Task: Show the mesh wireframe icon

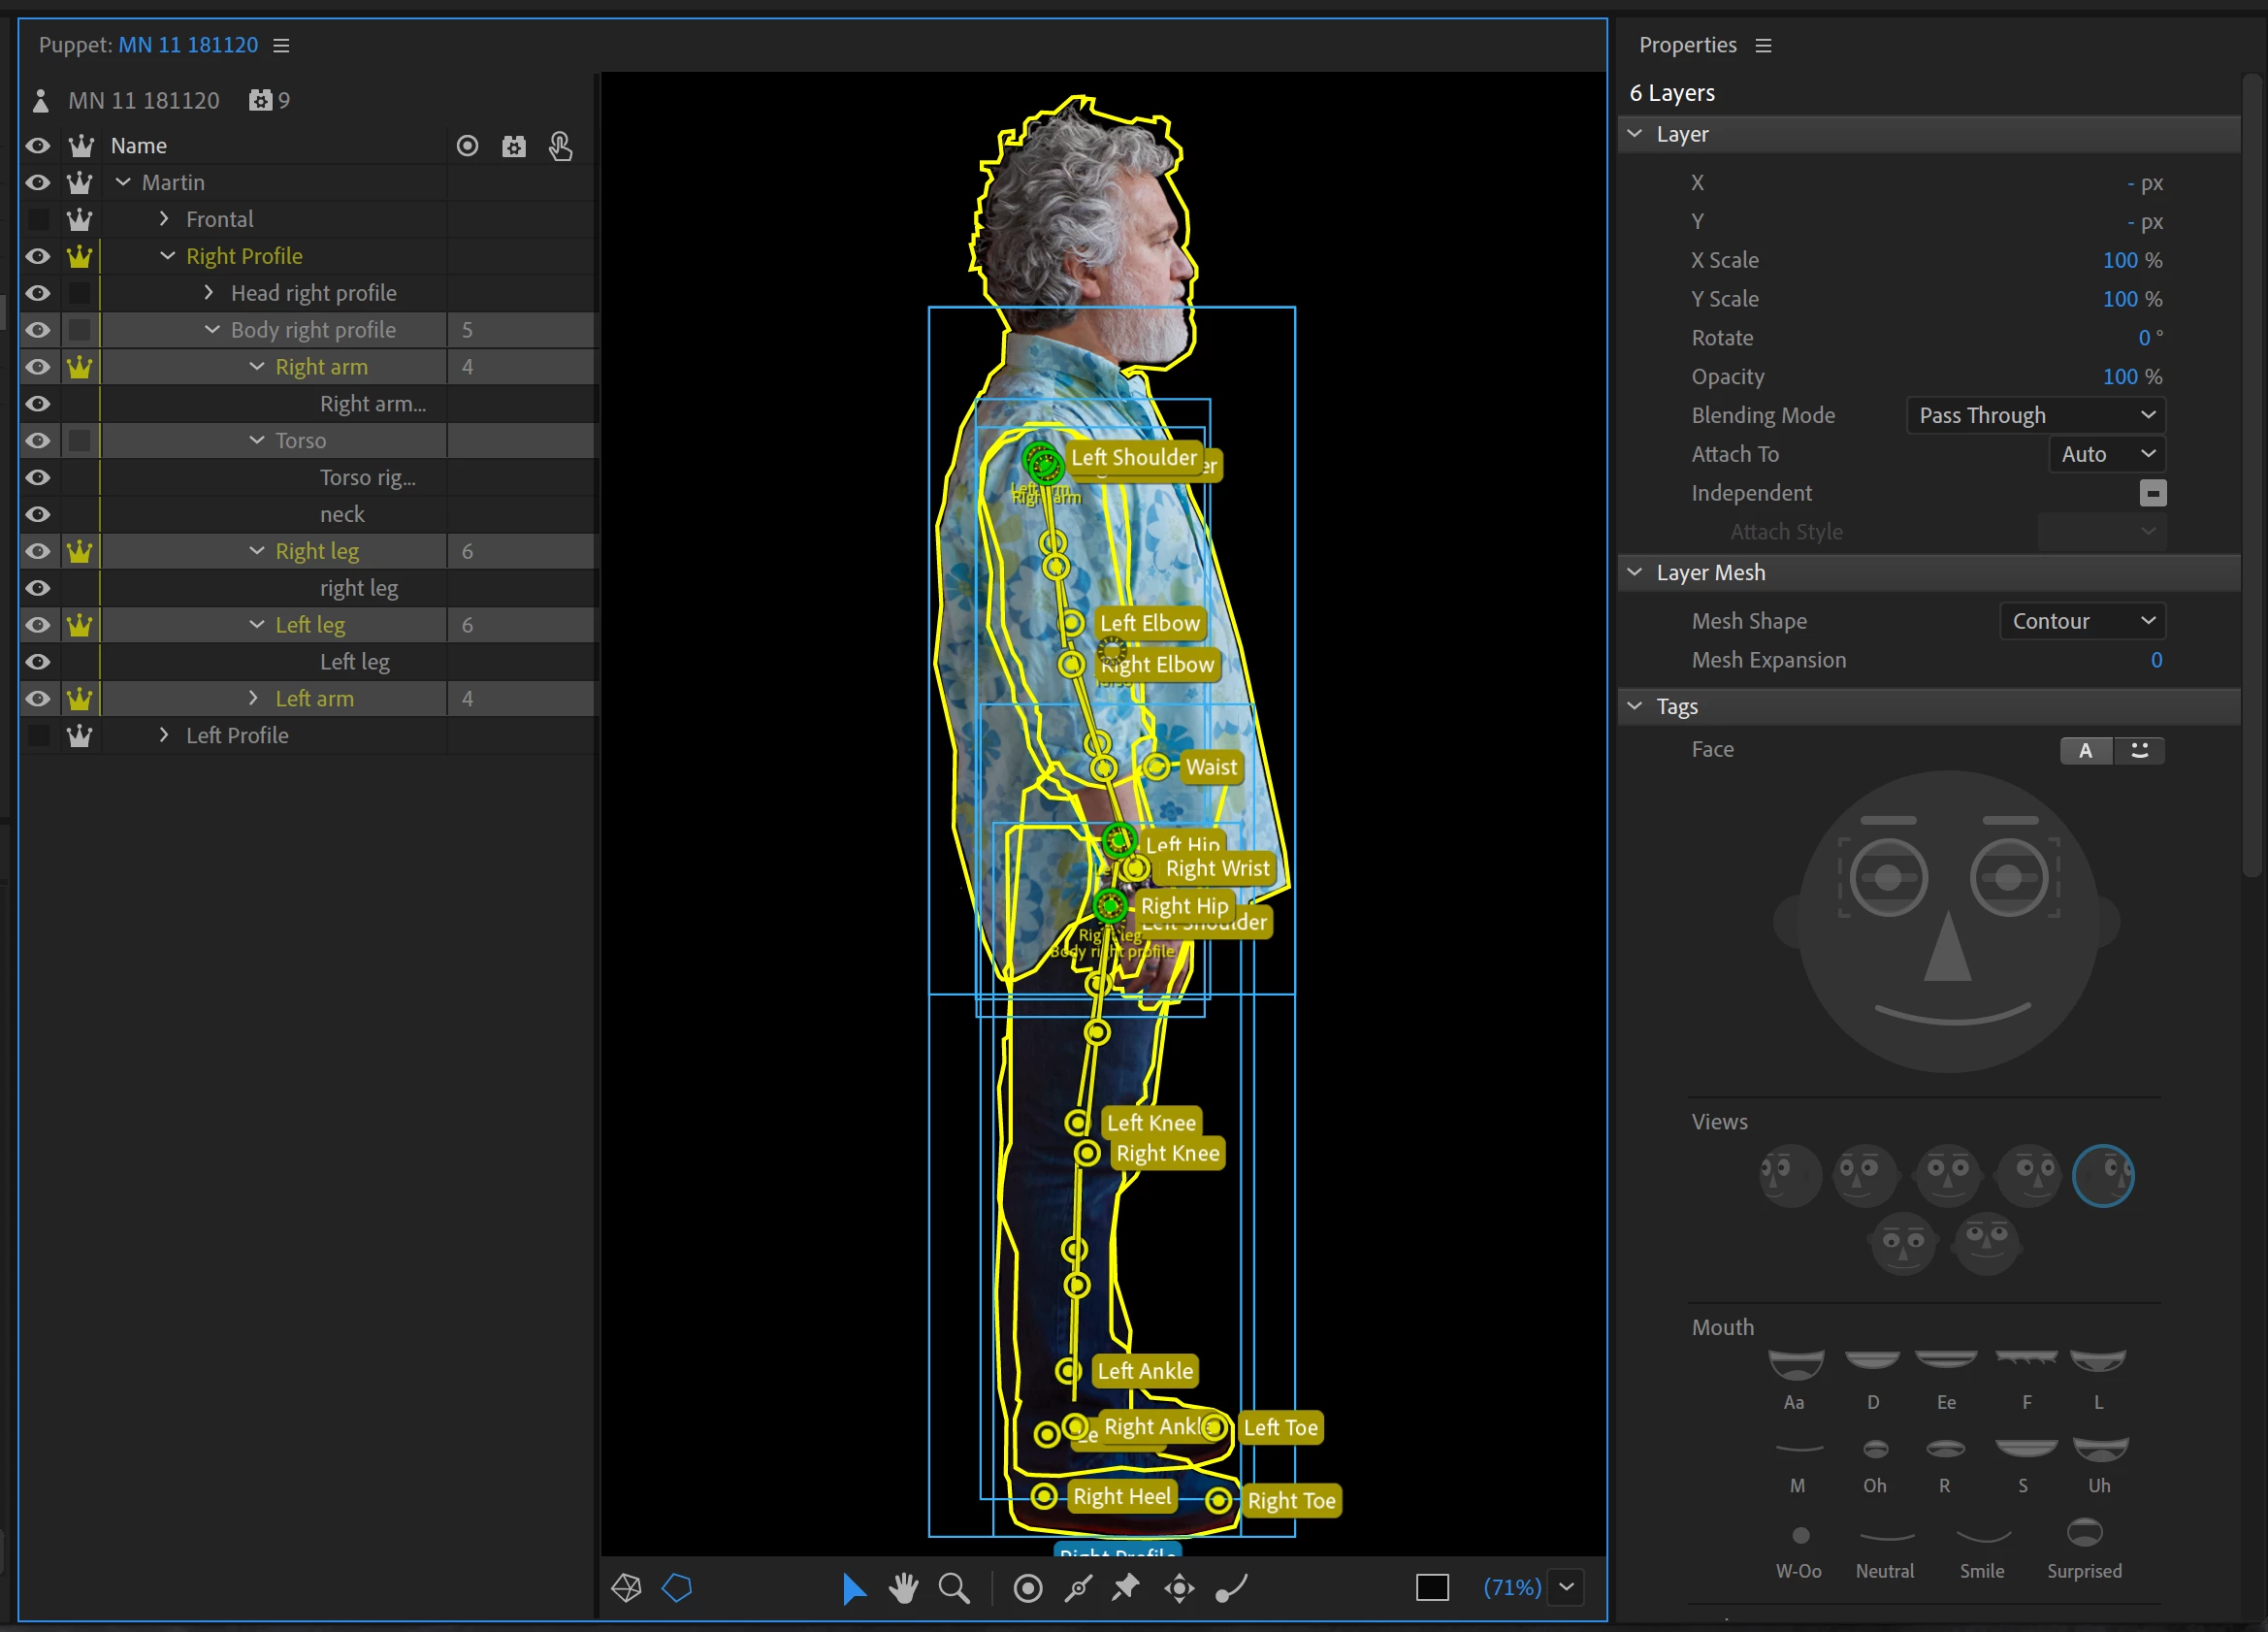Action: click(627, 1588)
